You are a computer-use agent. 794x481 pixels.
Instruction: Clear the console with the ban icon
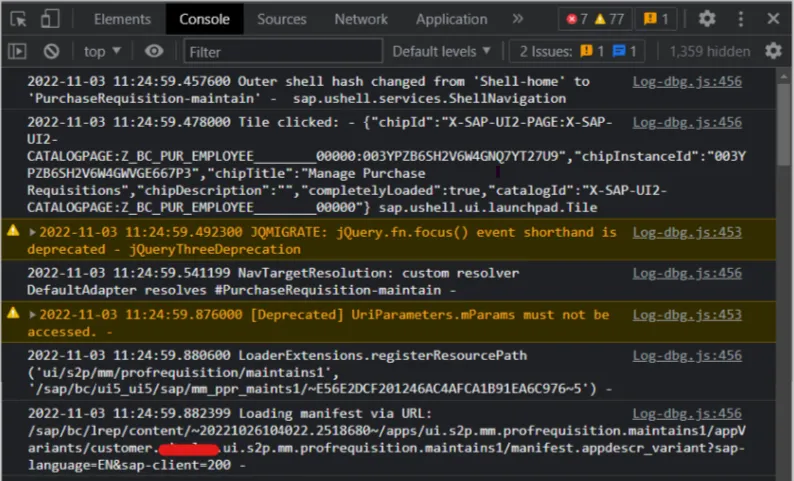click(51, 51)
